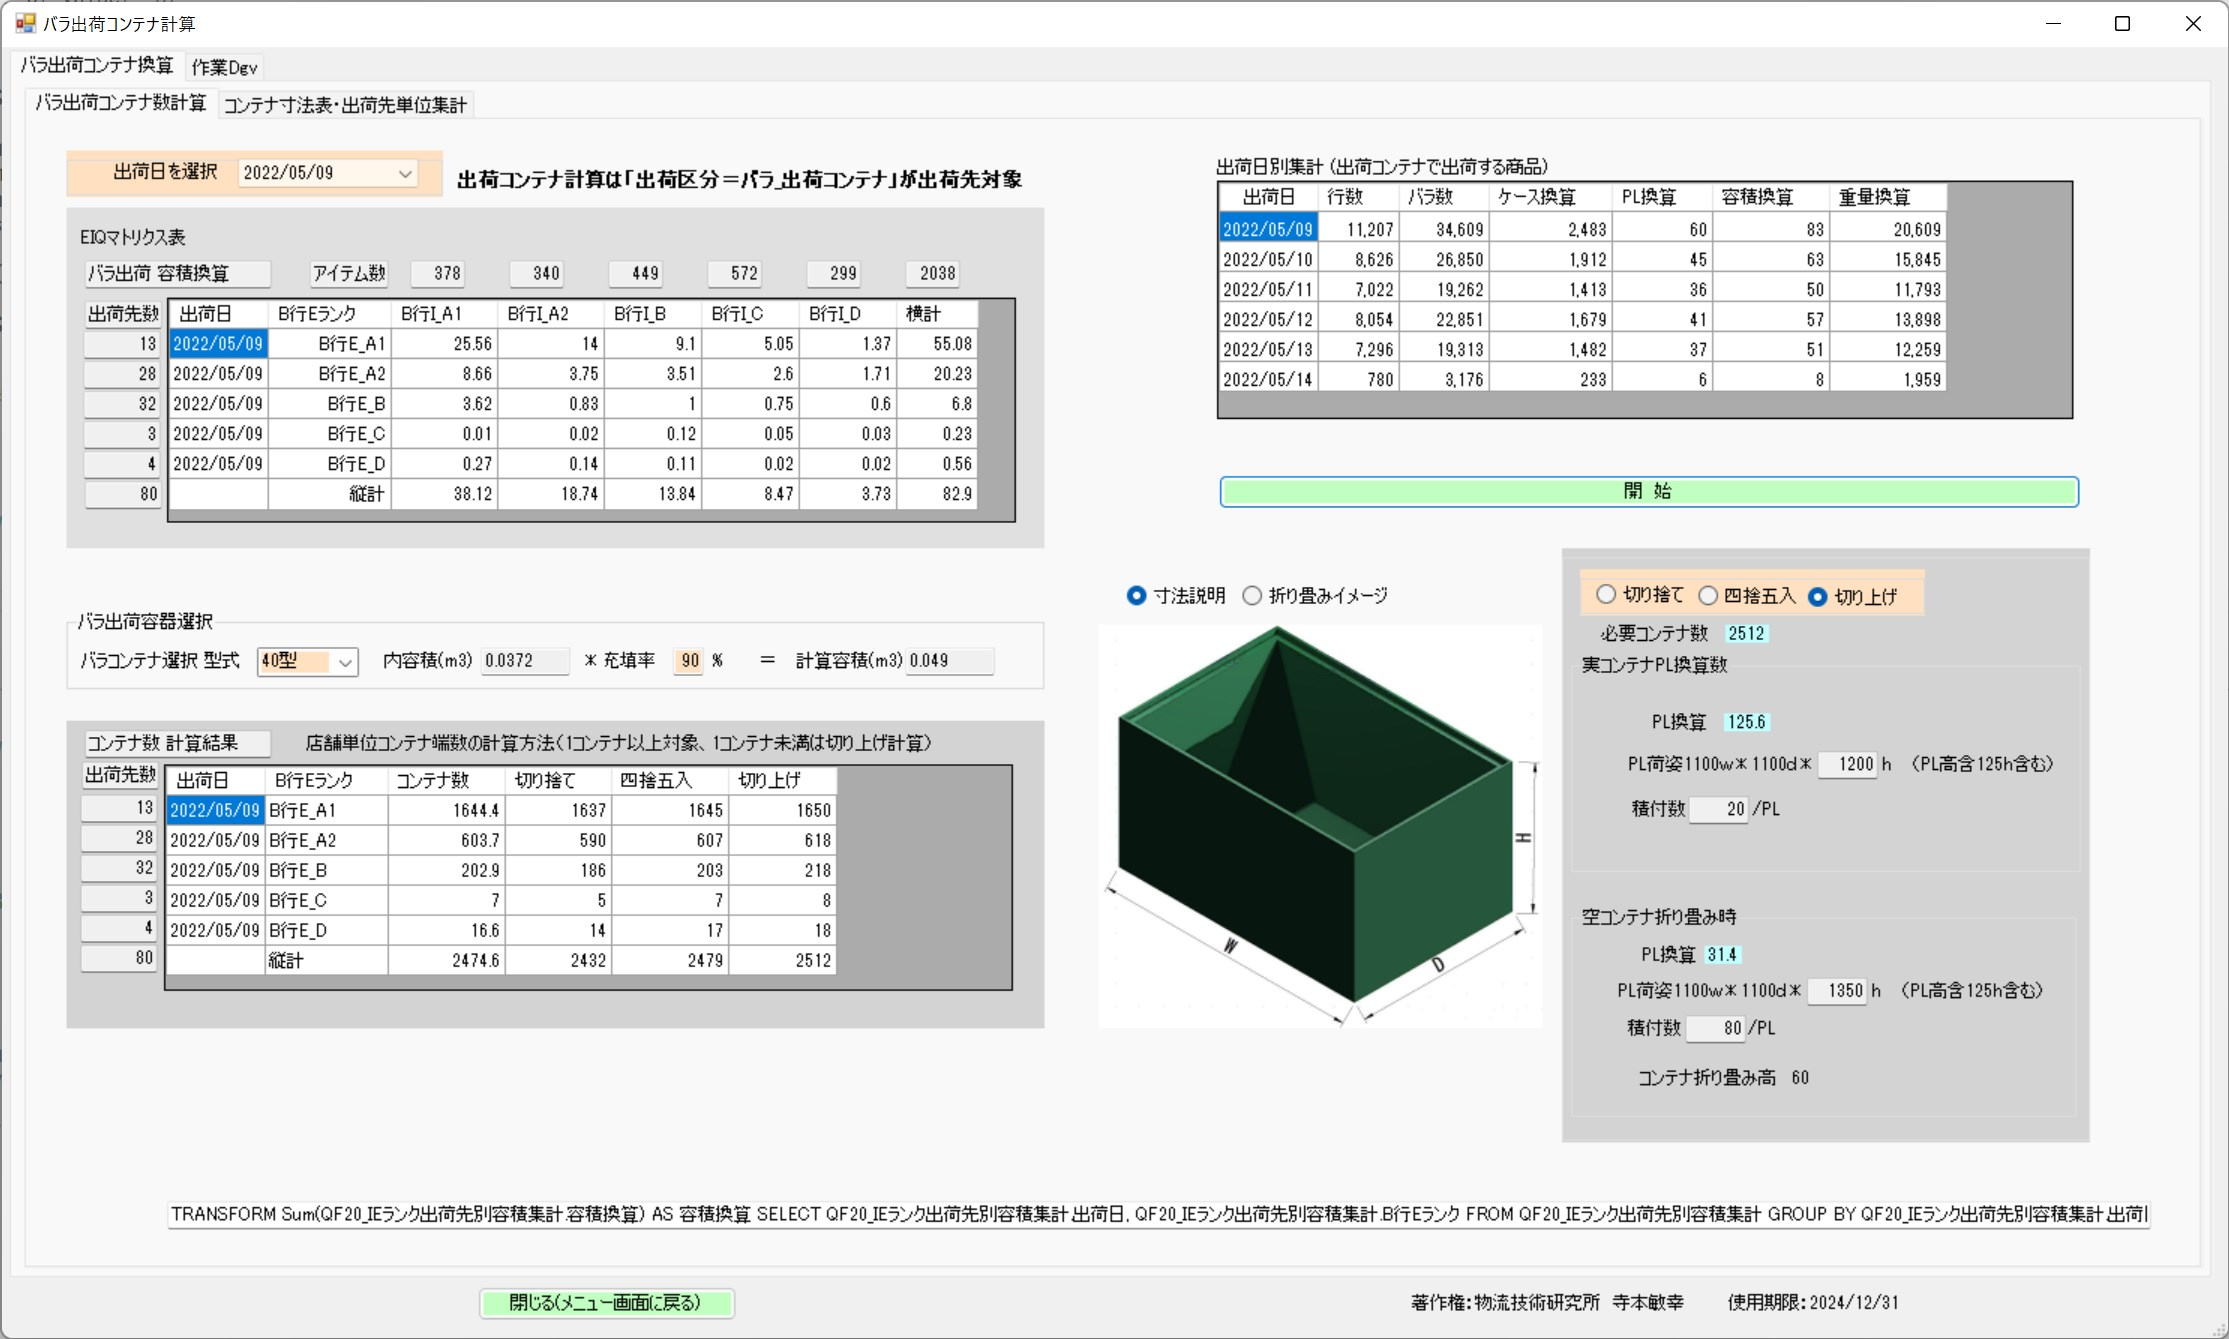Screen dimensions: 2229x1339
Task: Click the 充填率 percentage field
Action: 689,661
